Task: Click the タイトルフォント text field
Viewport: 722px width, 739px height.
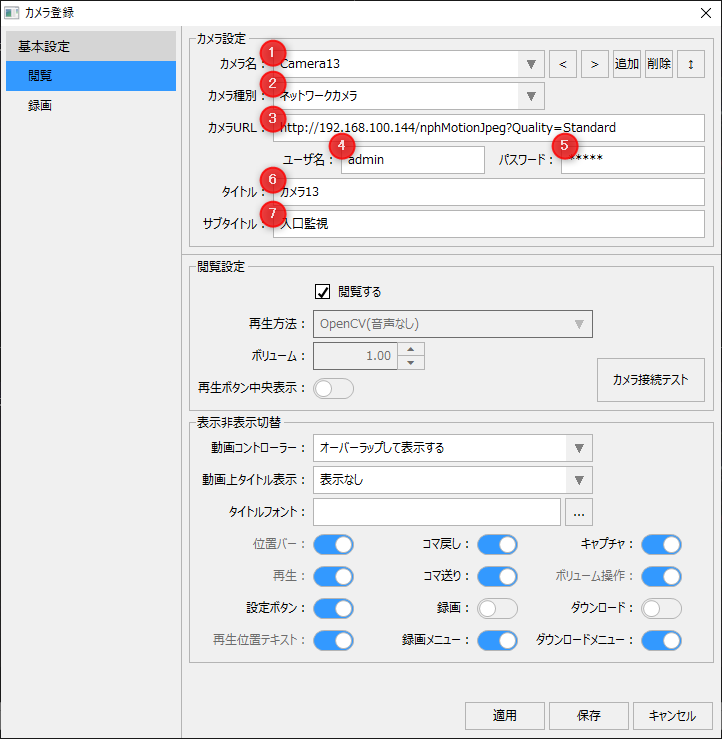Action: (437, 512)
